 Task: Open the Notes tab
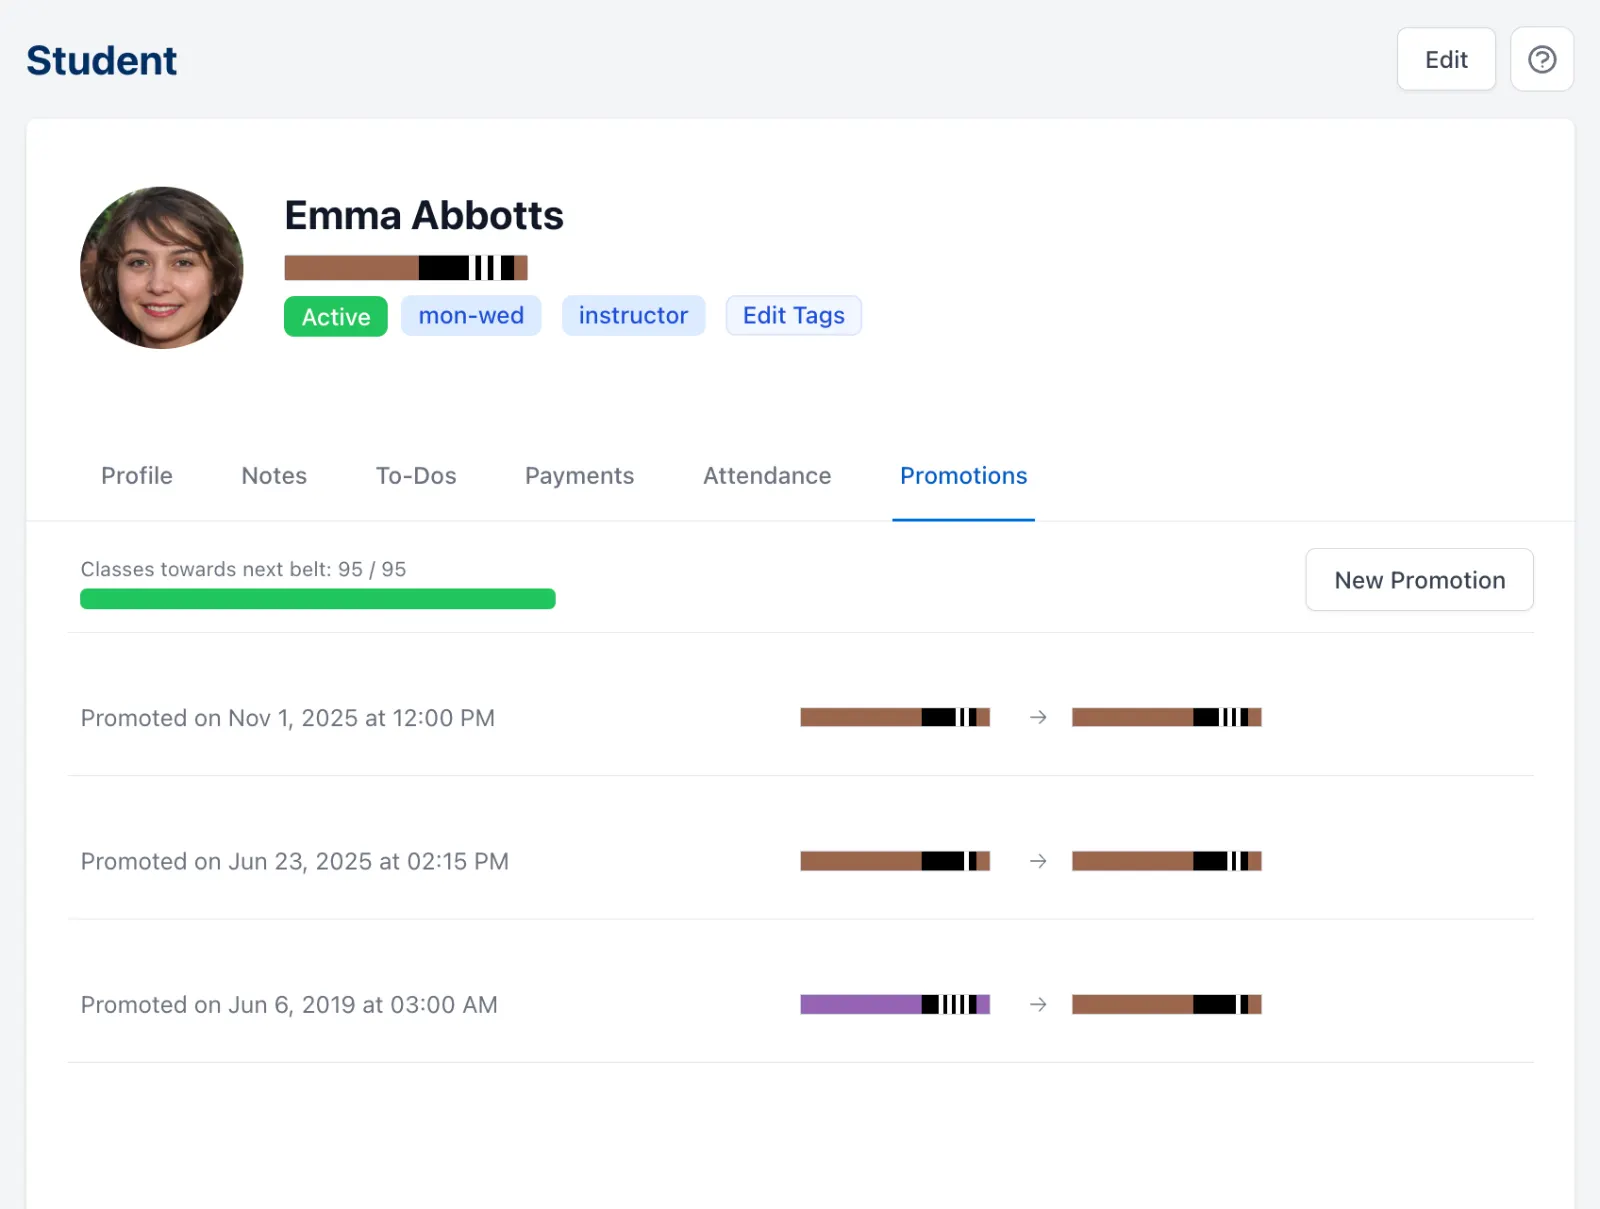tap(274, 476)
